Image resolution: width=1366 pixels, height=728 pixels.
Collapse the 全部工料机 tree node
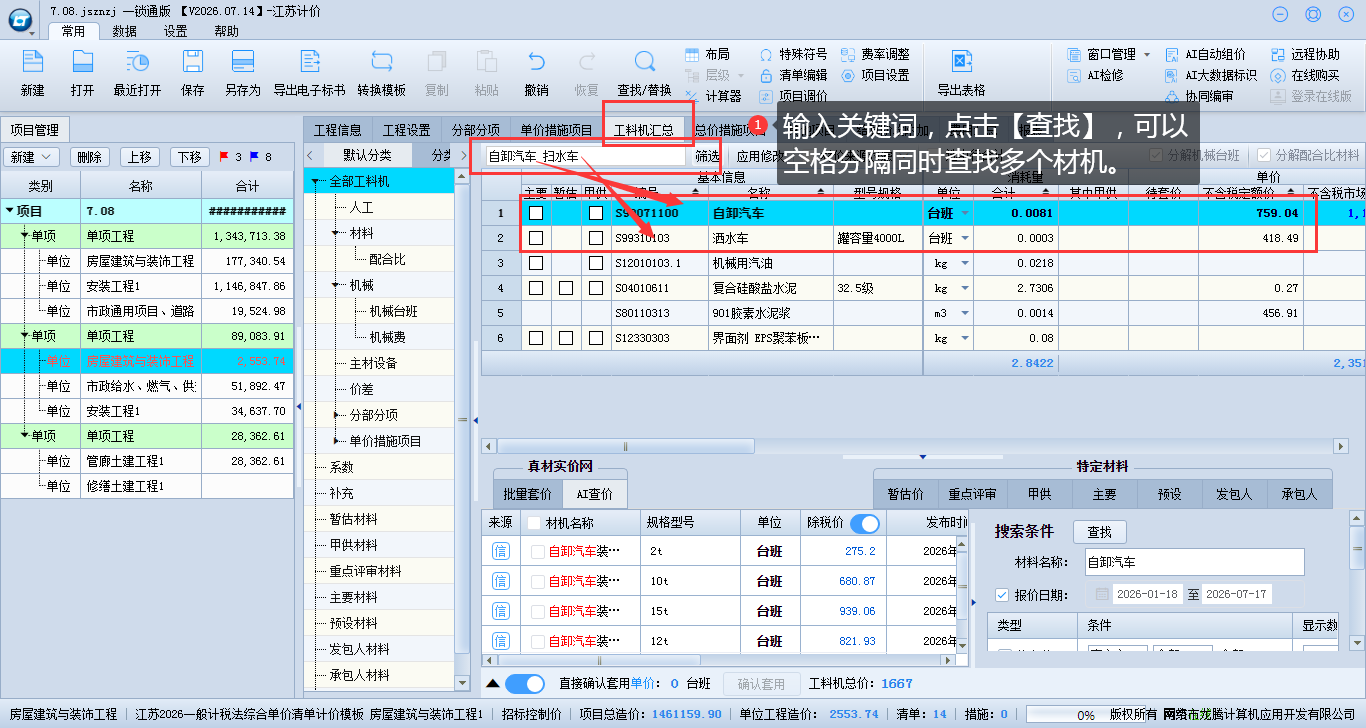[316, 181]
